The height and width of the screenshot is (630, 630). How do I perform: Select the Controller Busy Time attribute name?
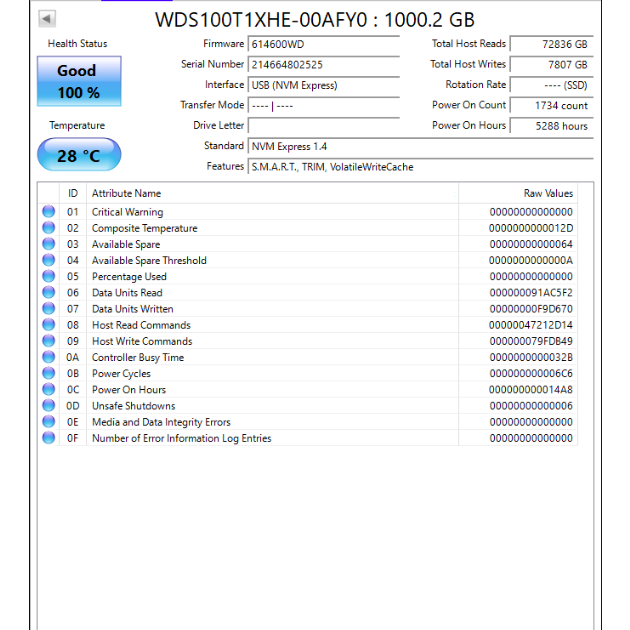(138, 357)
